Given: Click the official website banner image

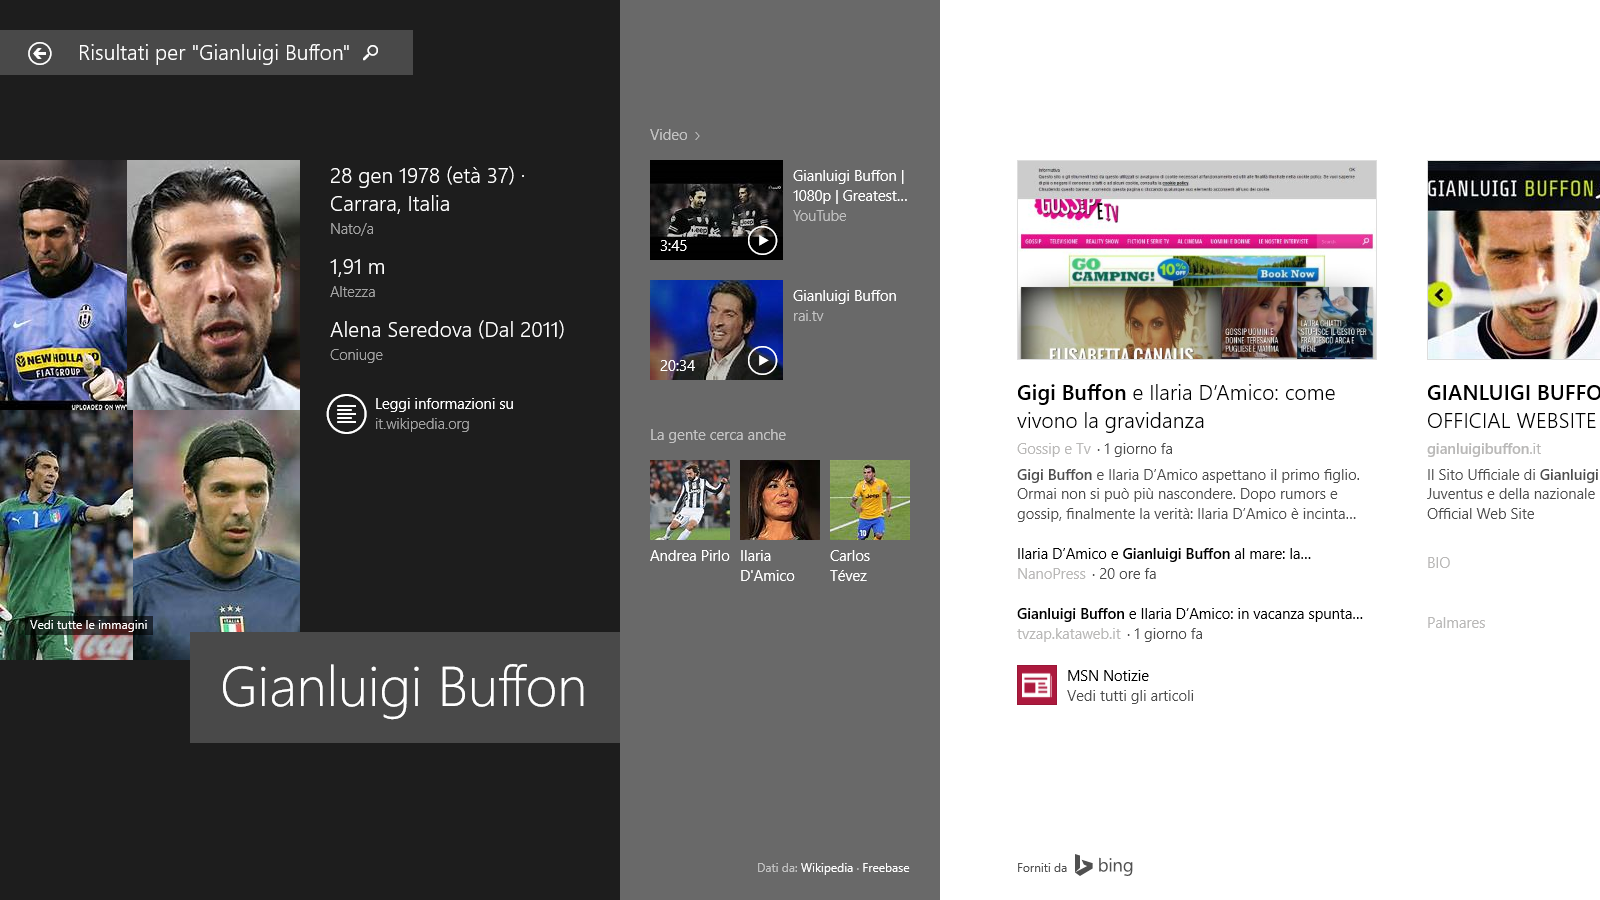Looking at the screenshot, I should pos(1513,260).
